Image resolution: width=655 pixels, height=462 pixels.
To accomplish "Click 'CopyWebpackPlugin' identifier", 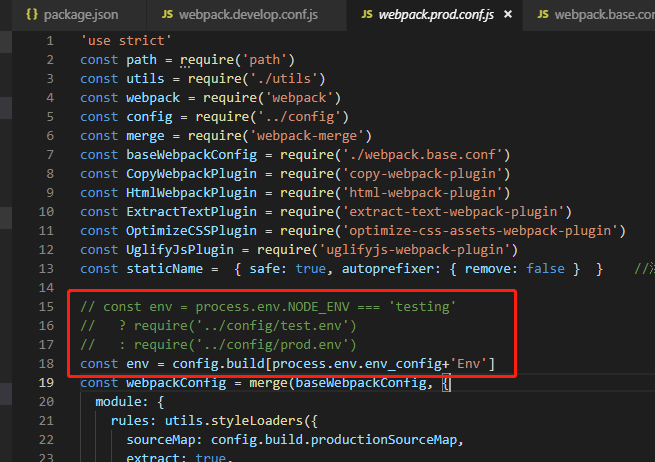I will tap(192, 174).
